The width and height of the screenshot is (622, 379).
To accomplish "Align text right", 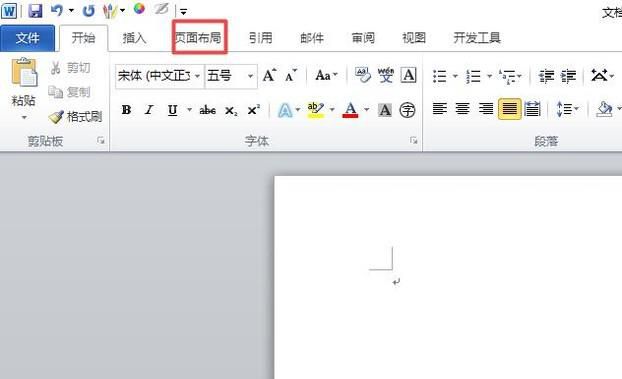I will tap(486, 109).
